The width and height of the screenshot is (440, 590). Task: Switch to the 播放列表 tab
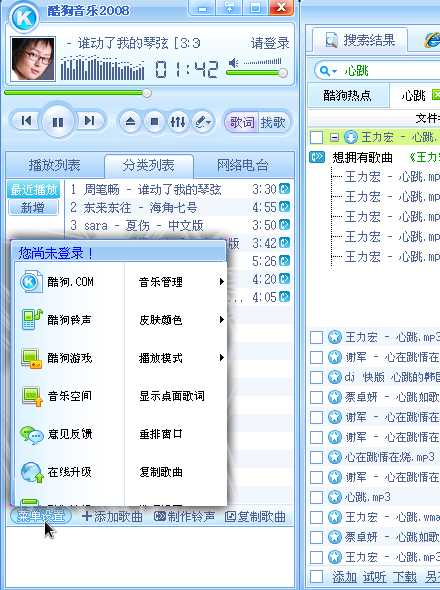click(55, 165)
